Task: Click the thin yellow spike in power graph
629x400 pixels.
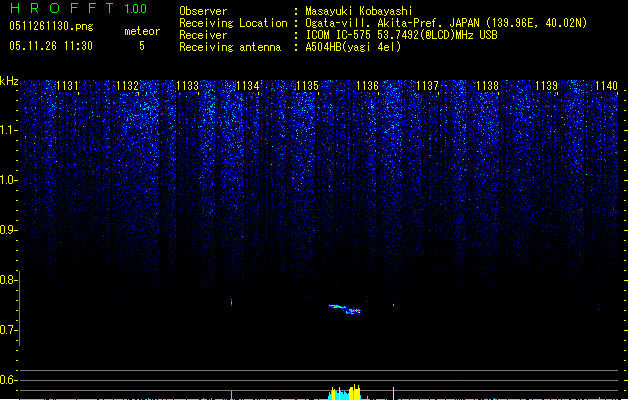Action: (393, 393)
